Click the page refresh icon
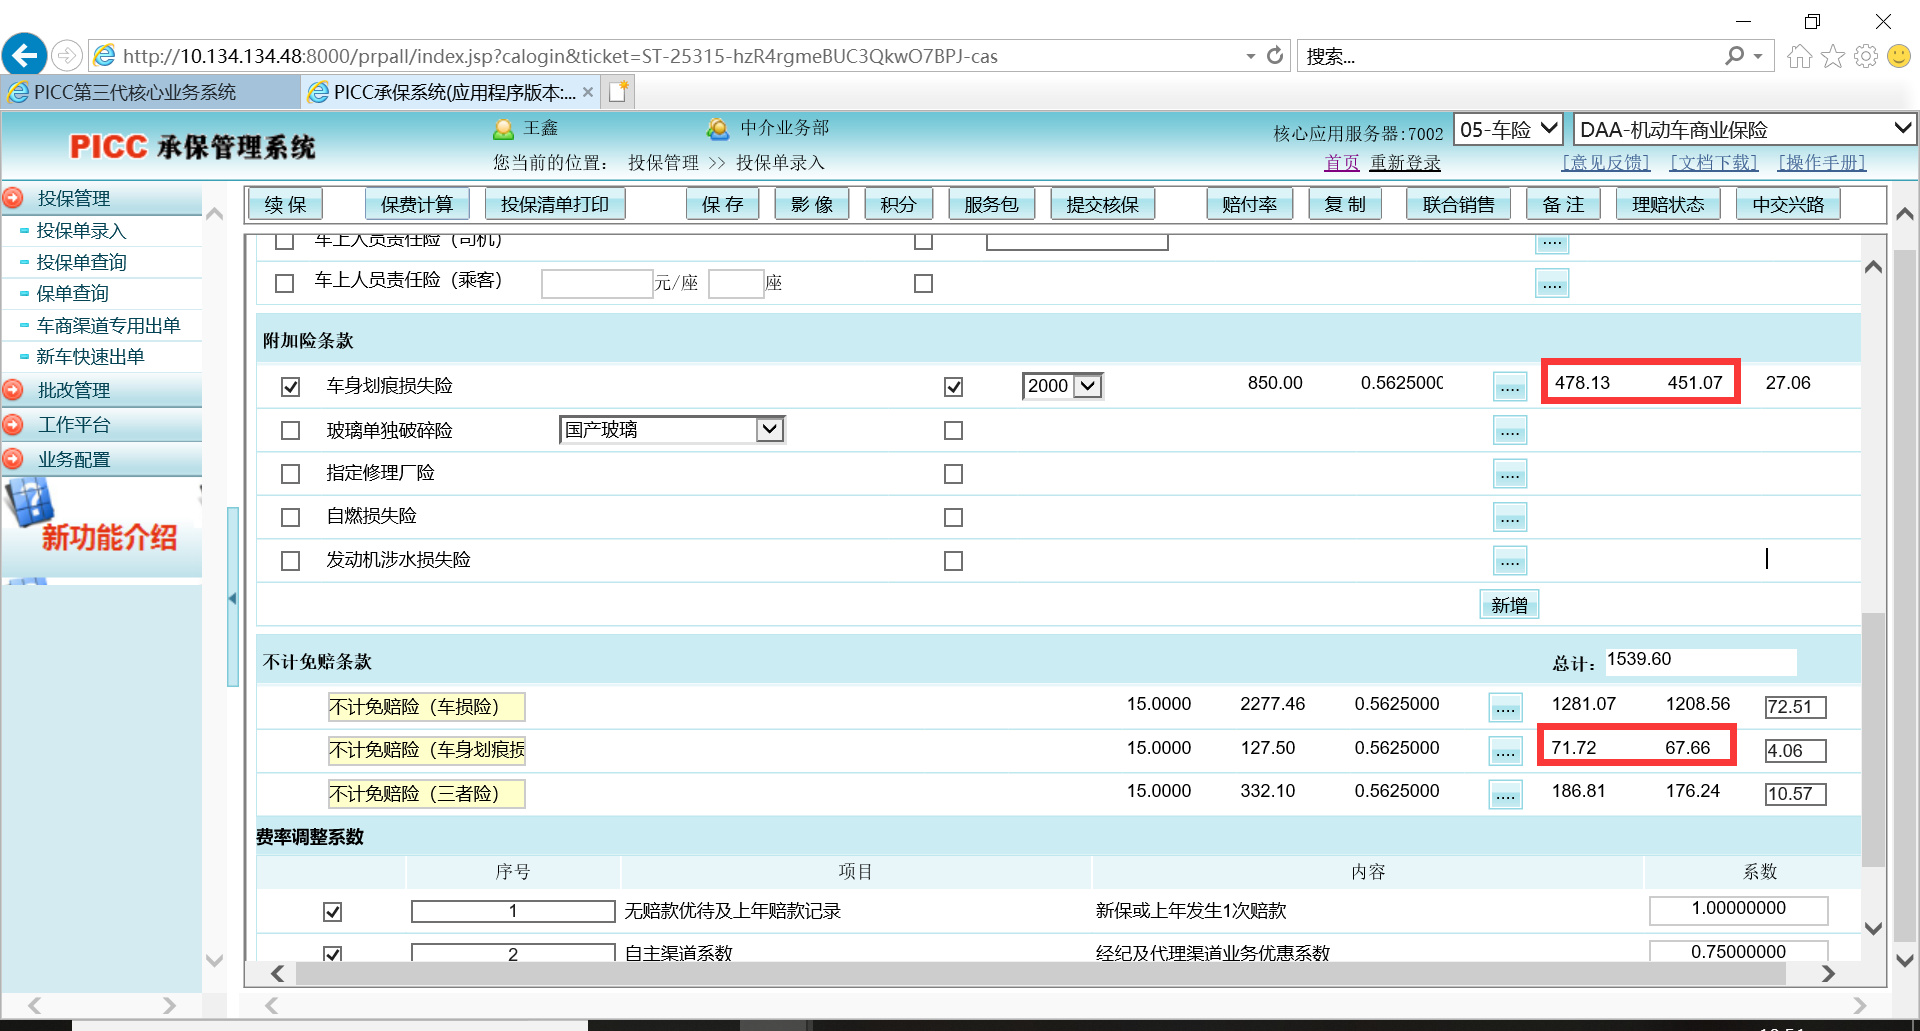Screen dimensions: 1920x1031 click(1275, 56)
